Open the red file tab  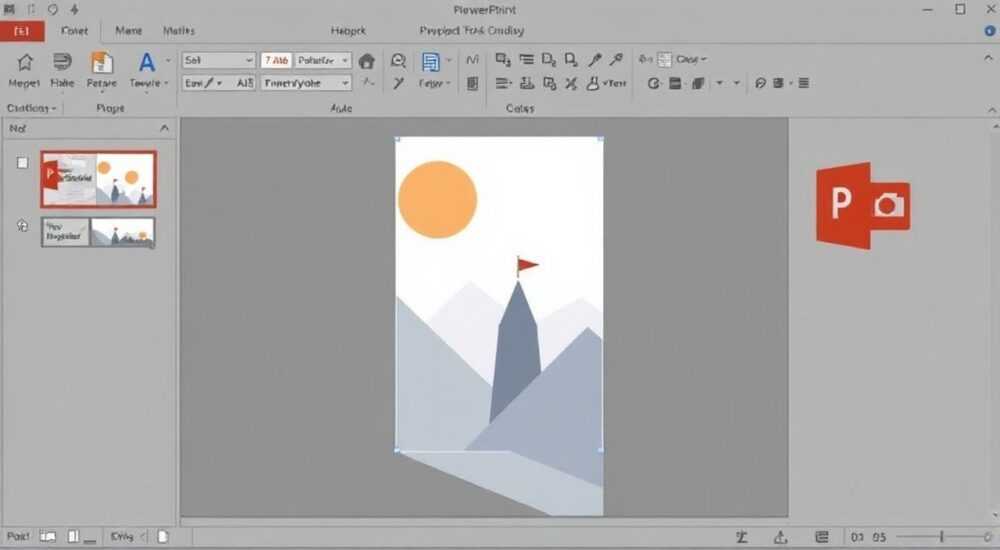(x=22, y=31)
